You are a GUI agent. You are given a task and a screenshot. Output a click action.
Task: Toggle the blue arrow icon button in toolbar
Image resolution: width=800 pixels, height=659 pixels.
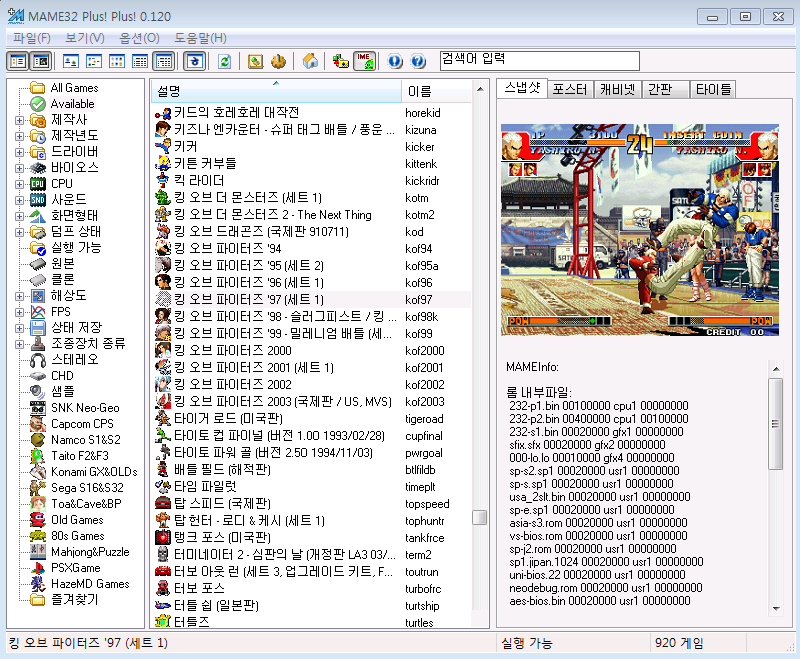[x=195, y=62]
